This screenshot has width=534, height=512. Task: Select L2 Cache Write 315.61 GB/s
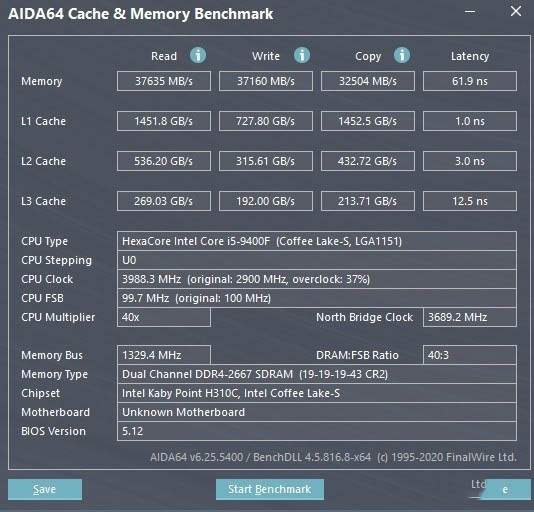[x=266, y=161]
